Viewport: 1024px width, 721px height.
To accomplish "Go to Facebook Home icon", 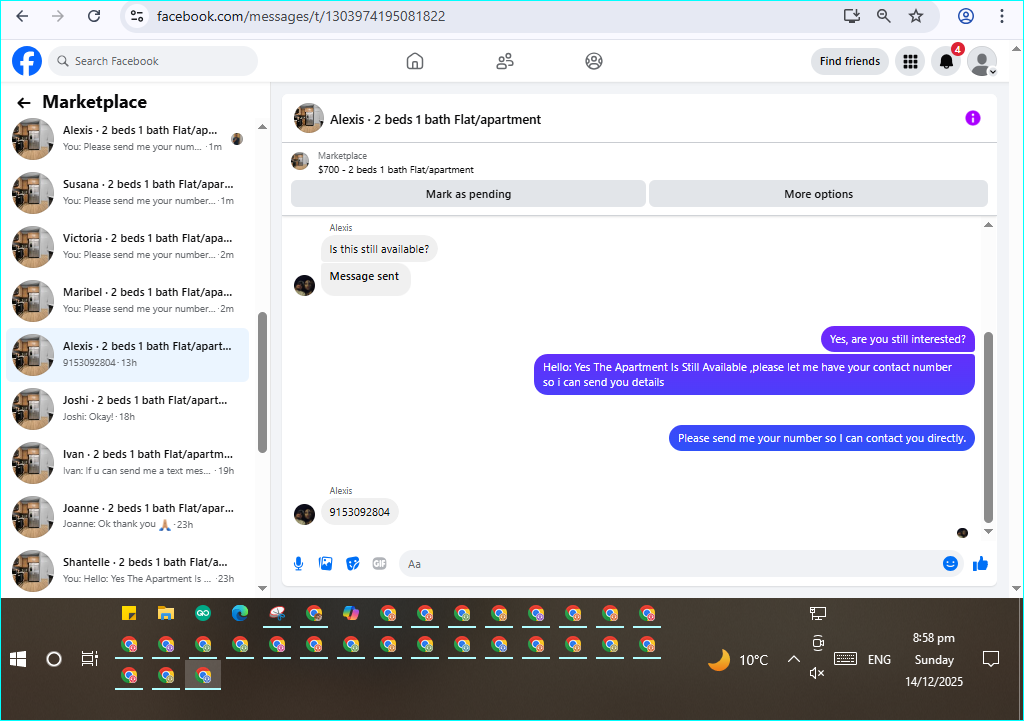I will tap(415, 61).
